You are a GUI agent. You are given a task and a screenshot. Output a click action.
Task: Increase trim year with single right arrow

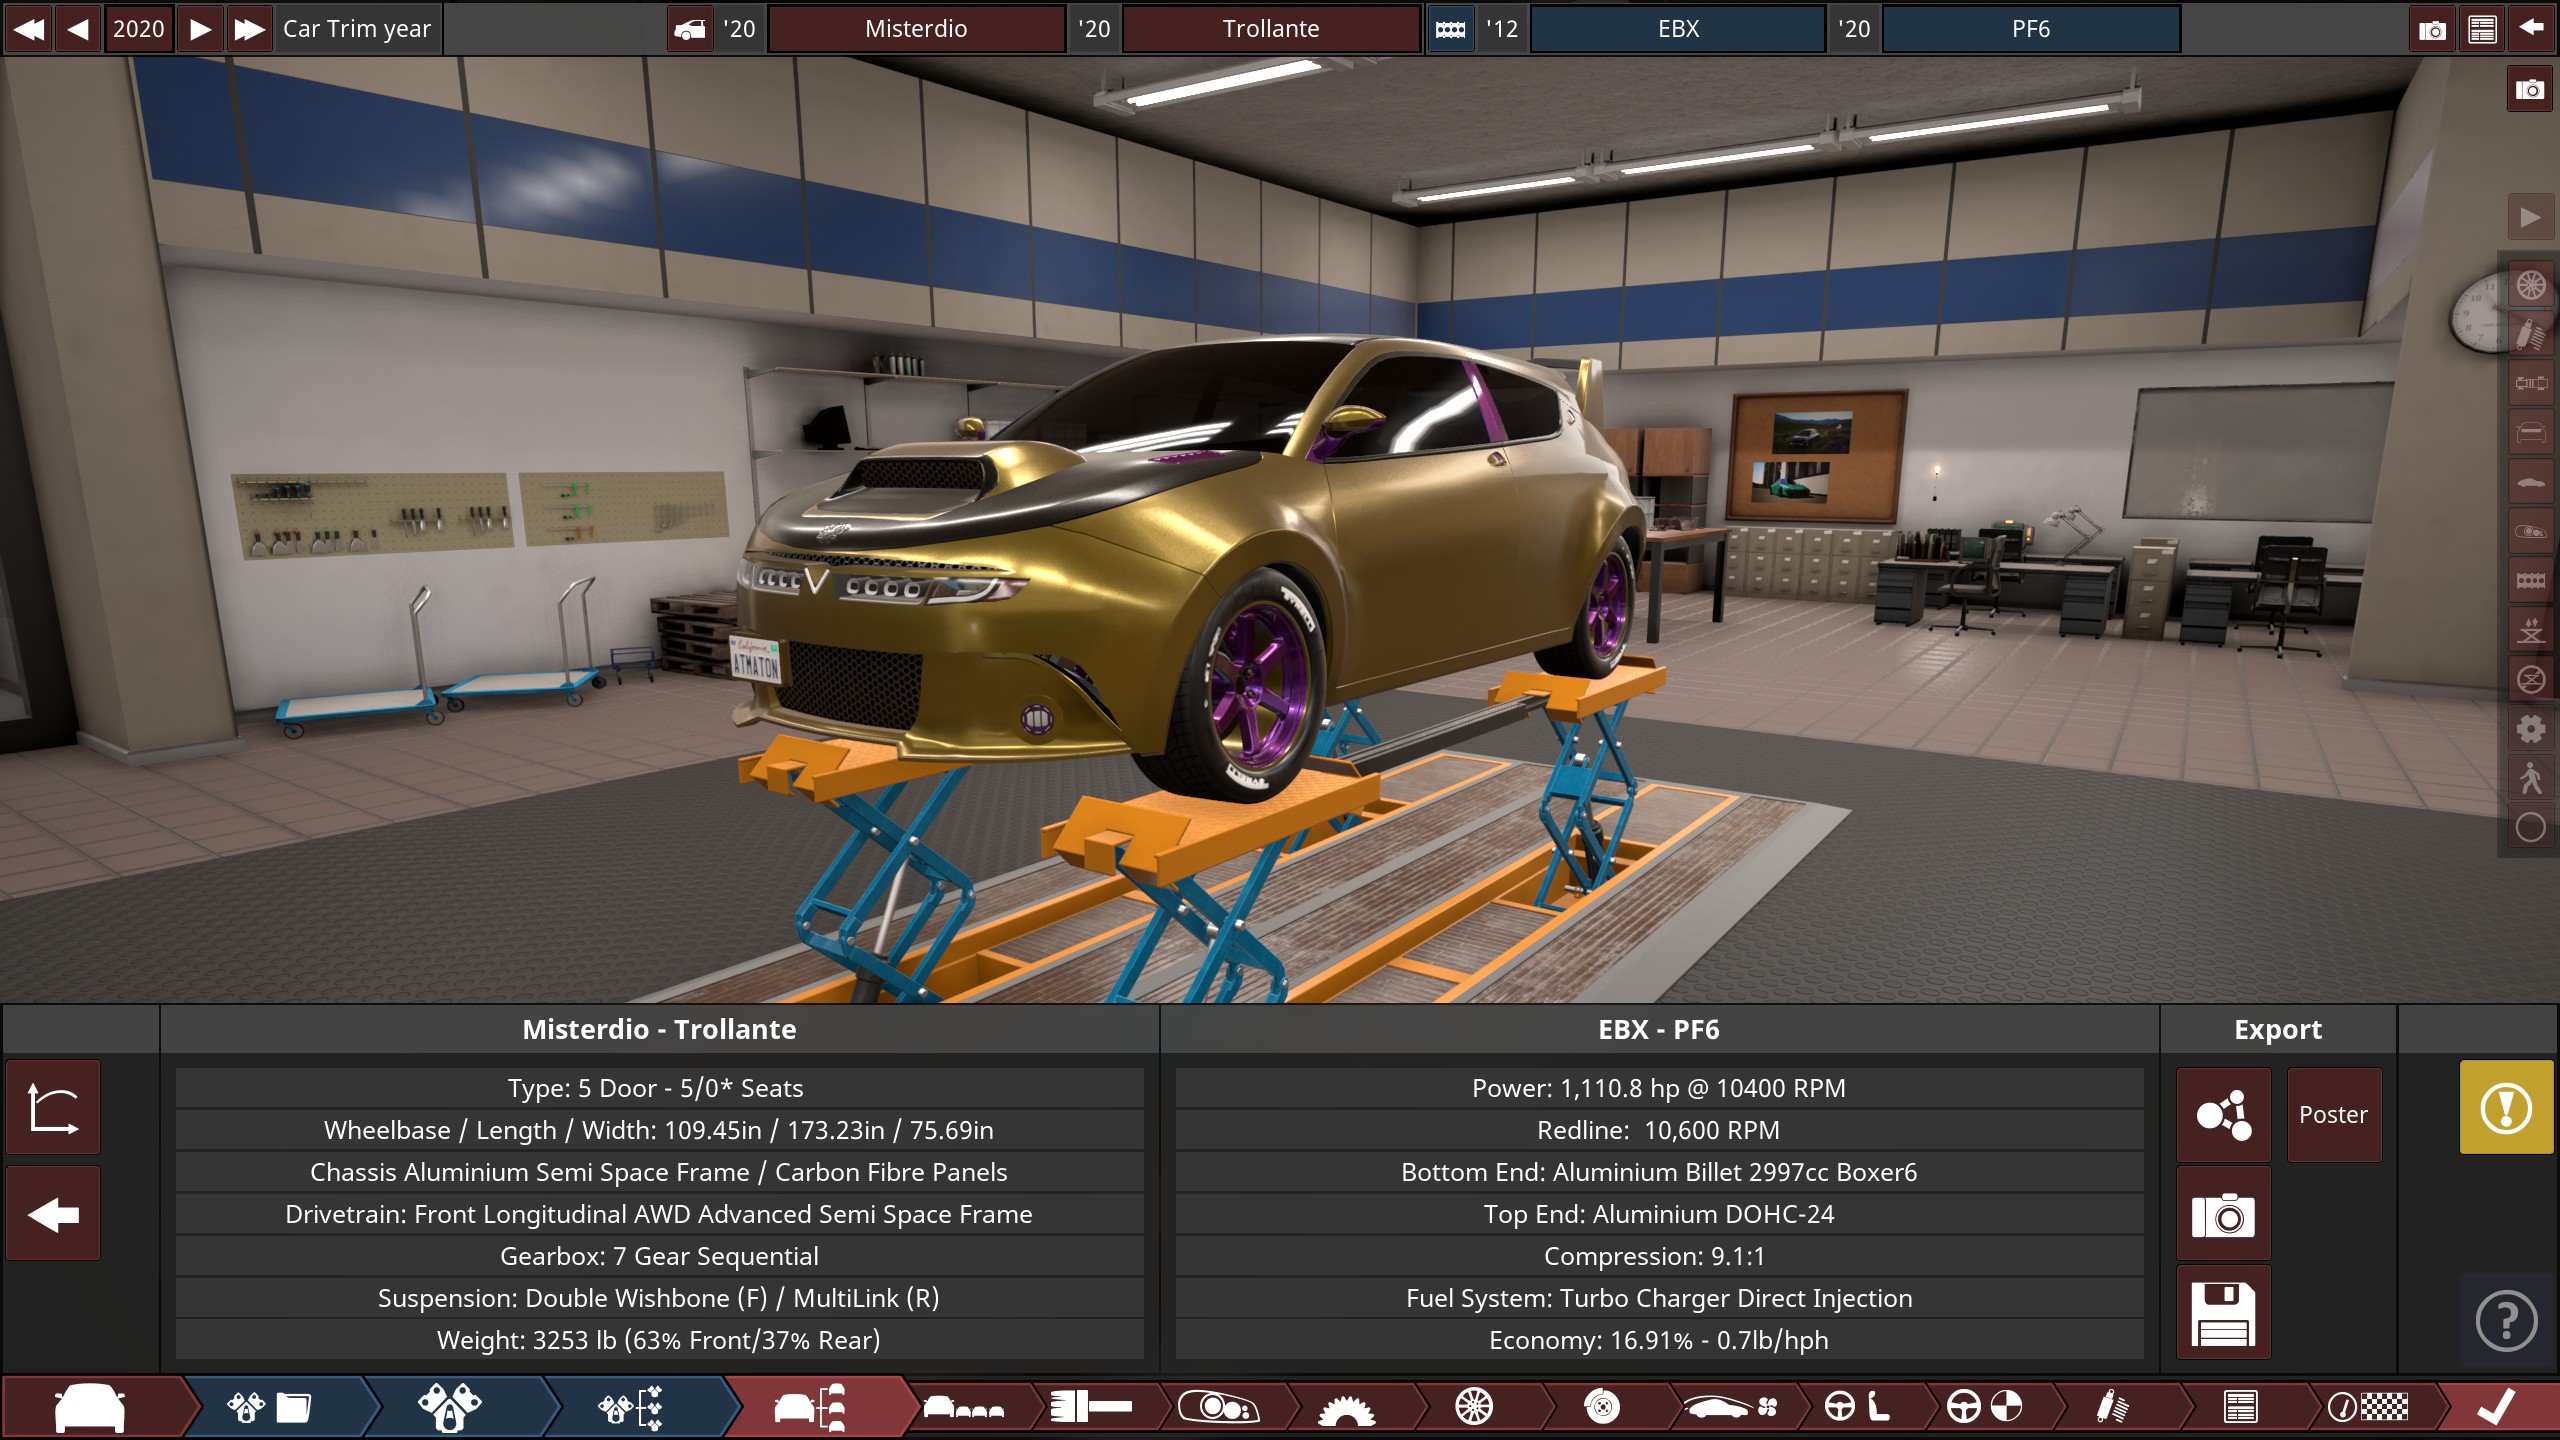[x=200, y=29]
